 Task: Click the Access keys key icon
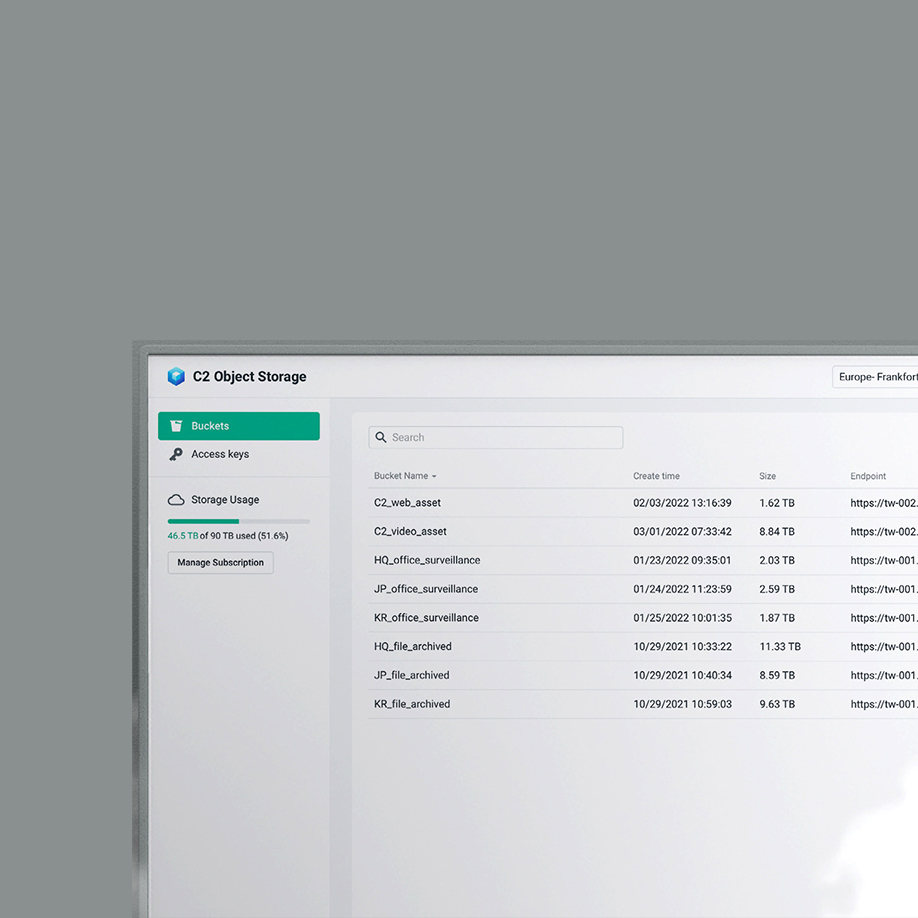click(x=176, y=454)
